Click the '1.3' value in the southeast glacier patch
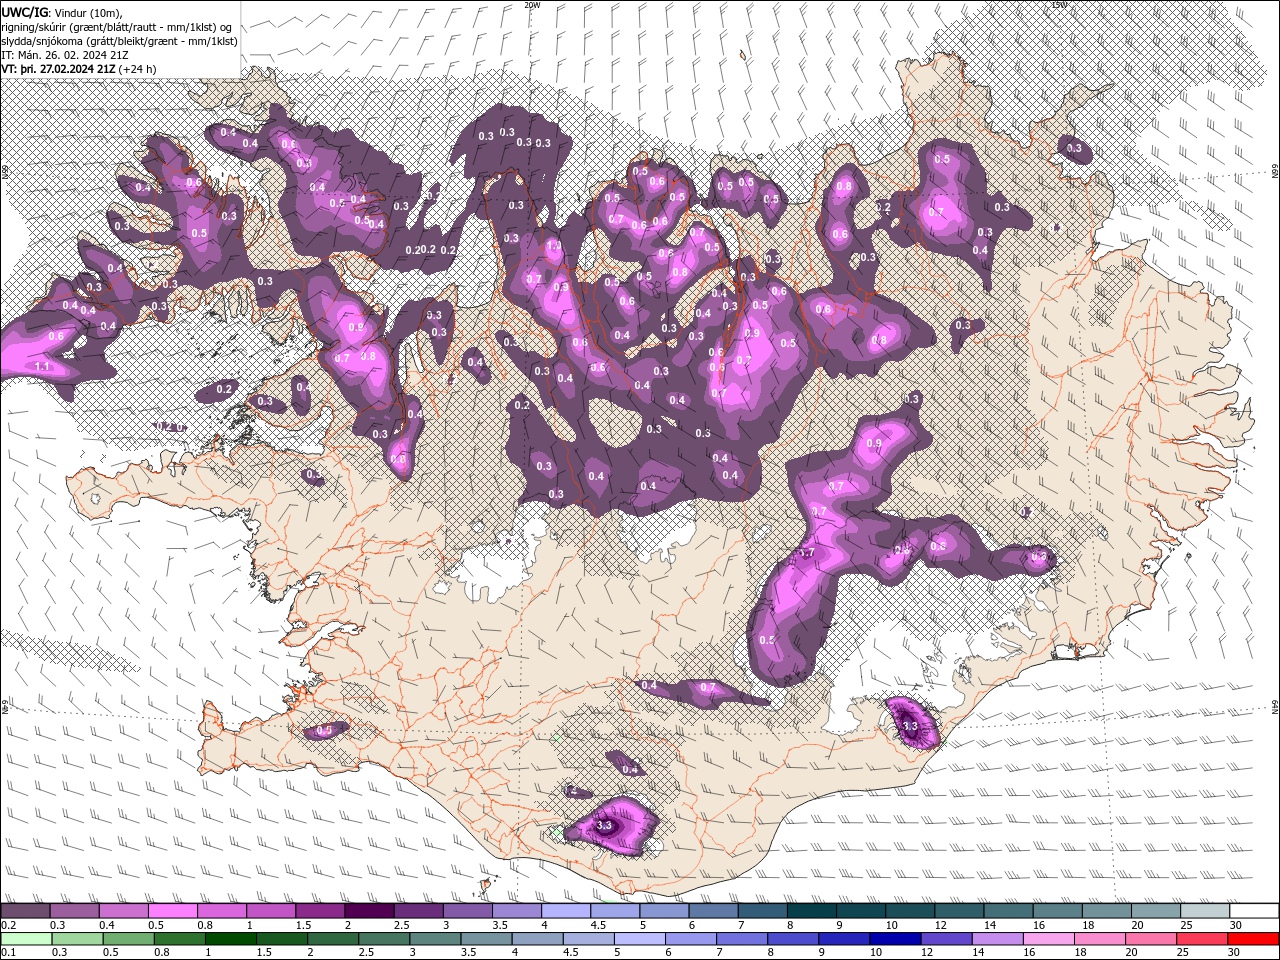 (910, 726)
